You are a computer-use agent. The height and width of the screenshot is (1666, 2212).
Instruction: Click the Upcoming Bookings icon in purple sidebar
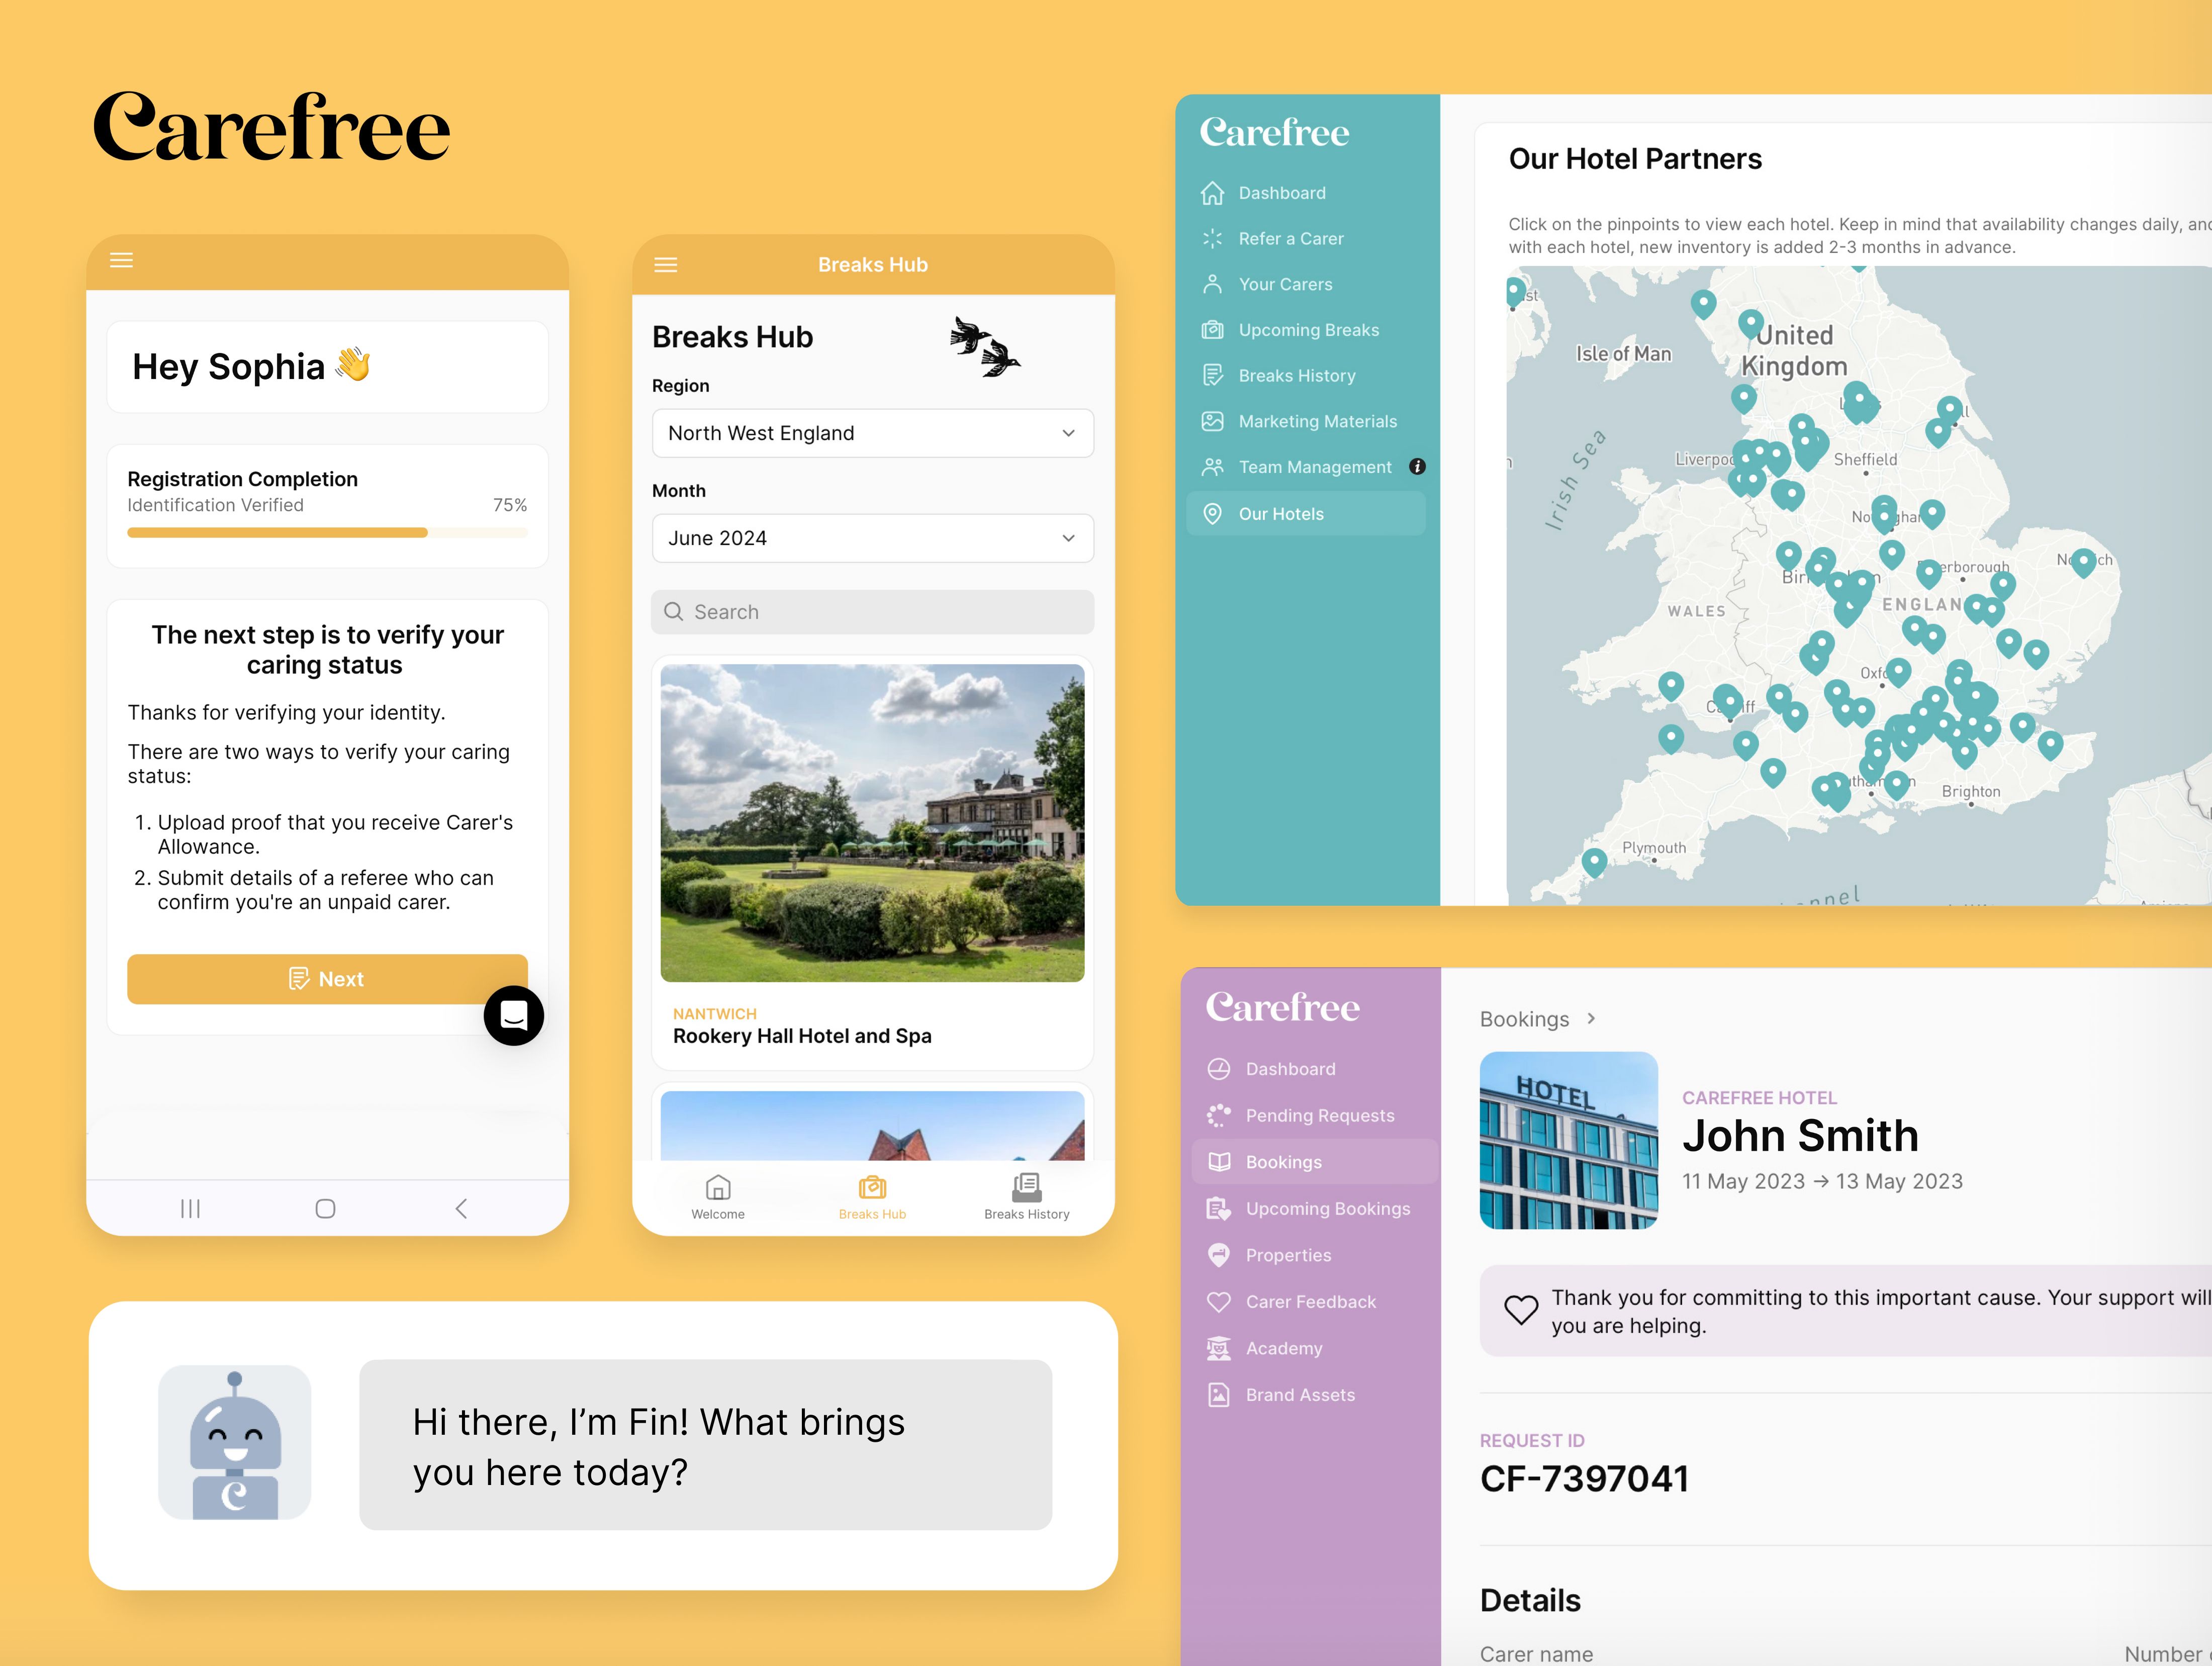coord(1219,1209)
